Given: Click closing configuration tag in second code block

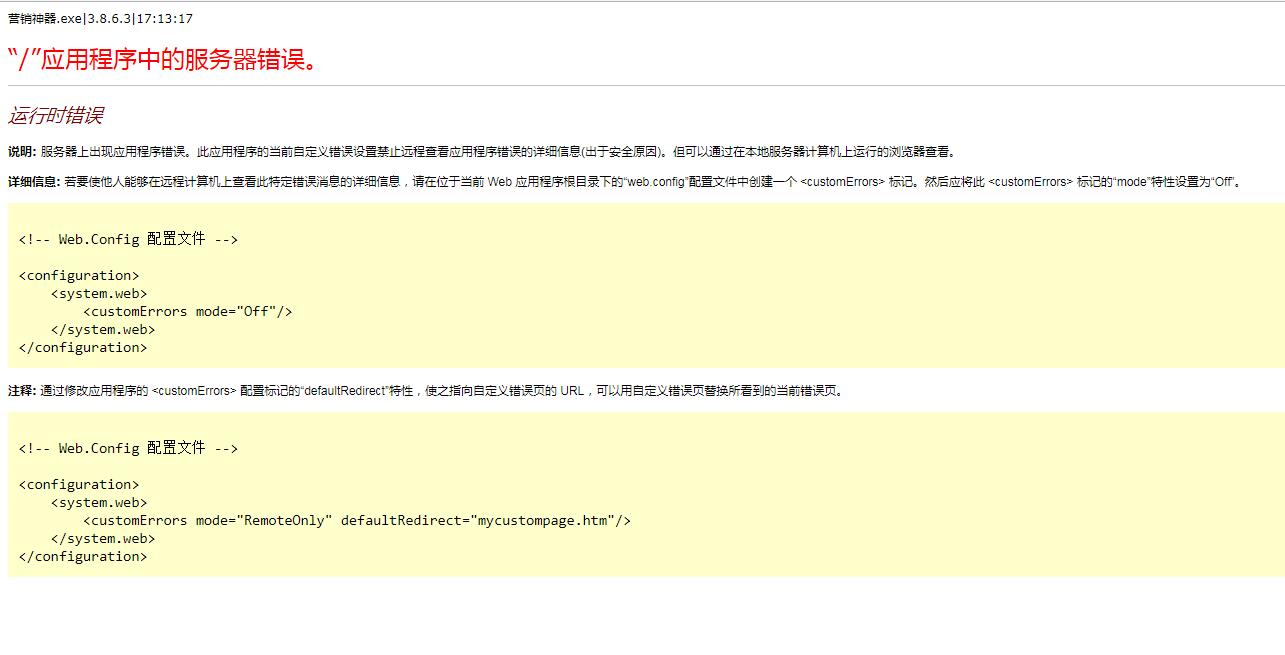Looking at the screenshot, I should coord(83,556).
